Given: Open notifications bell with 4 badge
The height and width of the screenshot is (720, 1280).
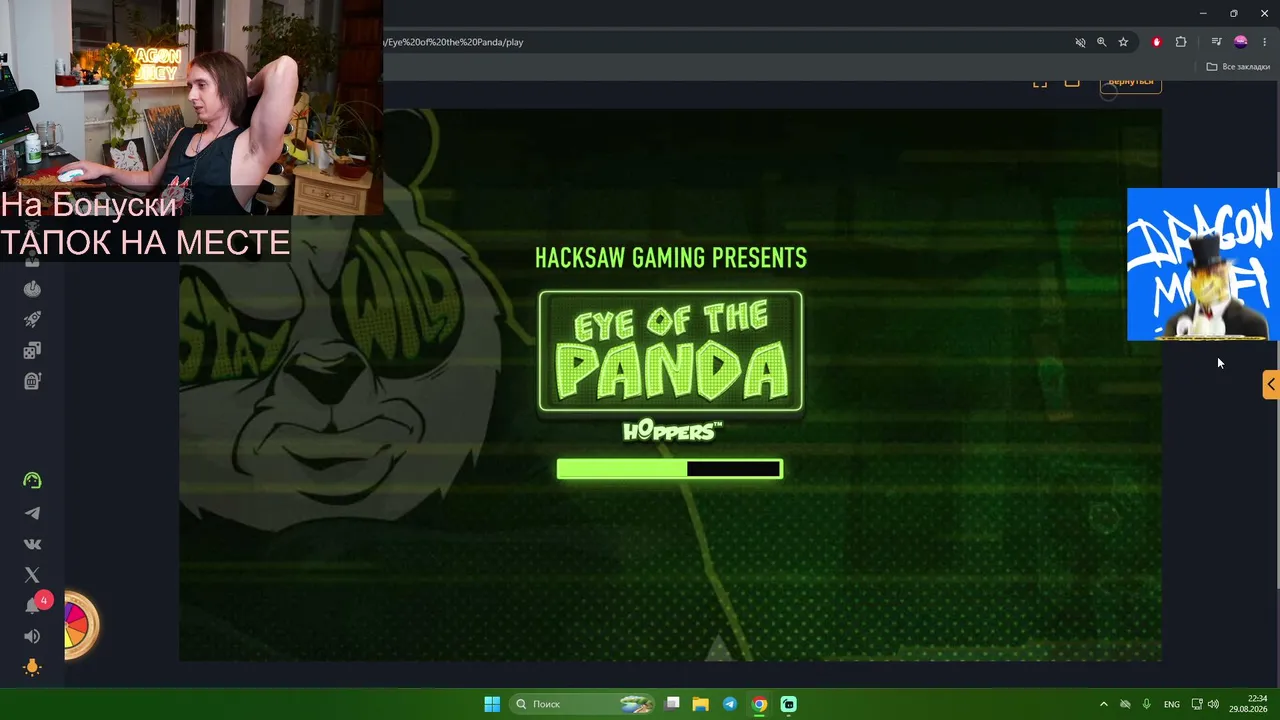Looking at the screenshot, I should click(x=35, y=603).
